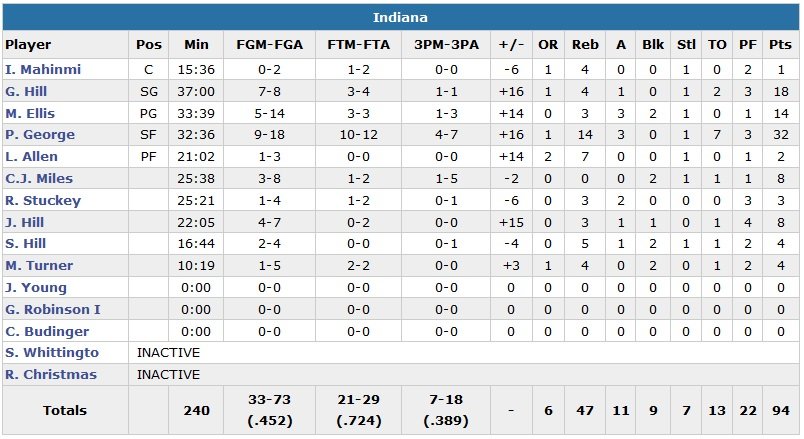Click G. Robinson I player name
The width and height of the screenshot is (804, 439).
(53, 310)
